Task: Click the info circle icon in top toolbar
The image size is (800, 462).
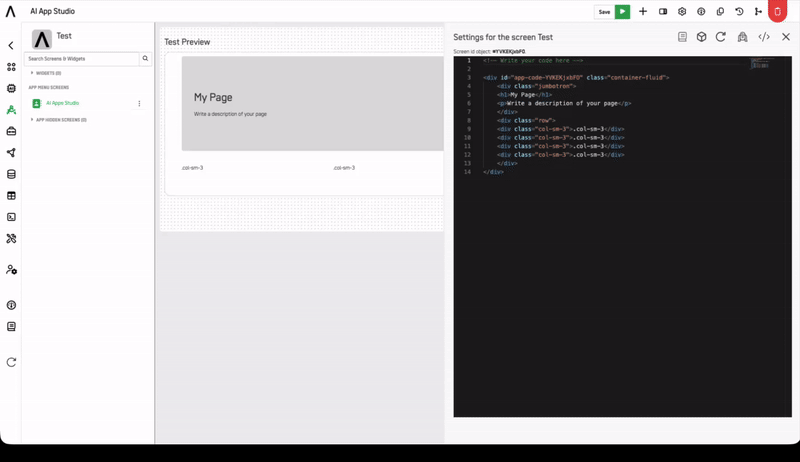Action: 701,11
